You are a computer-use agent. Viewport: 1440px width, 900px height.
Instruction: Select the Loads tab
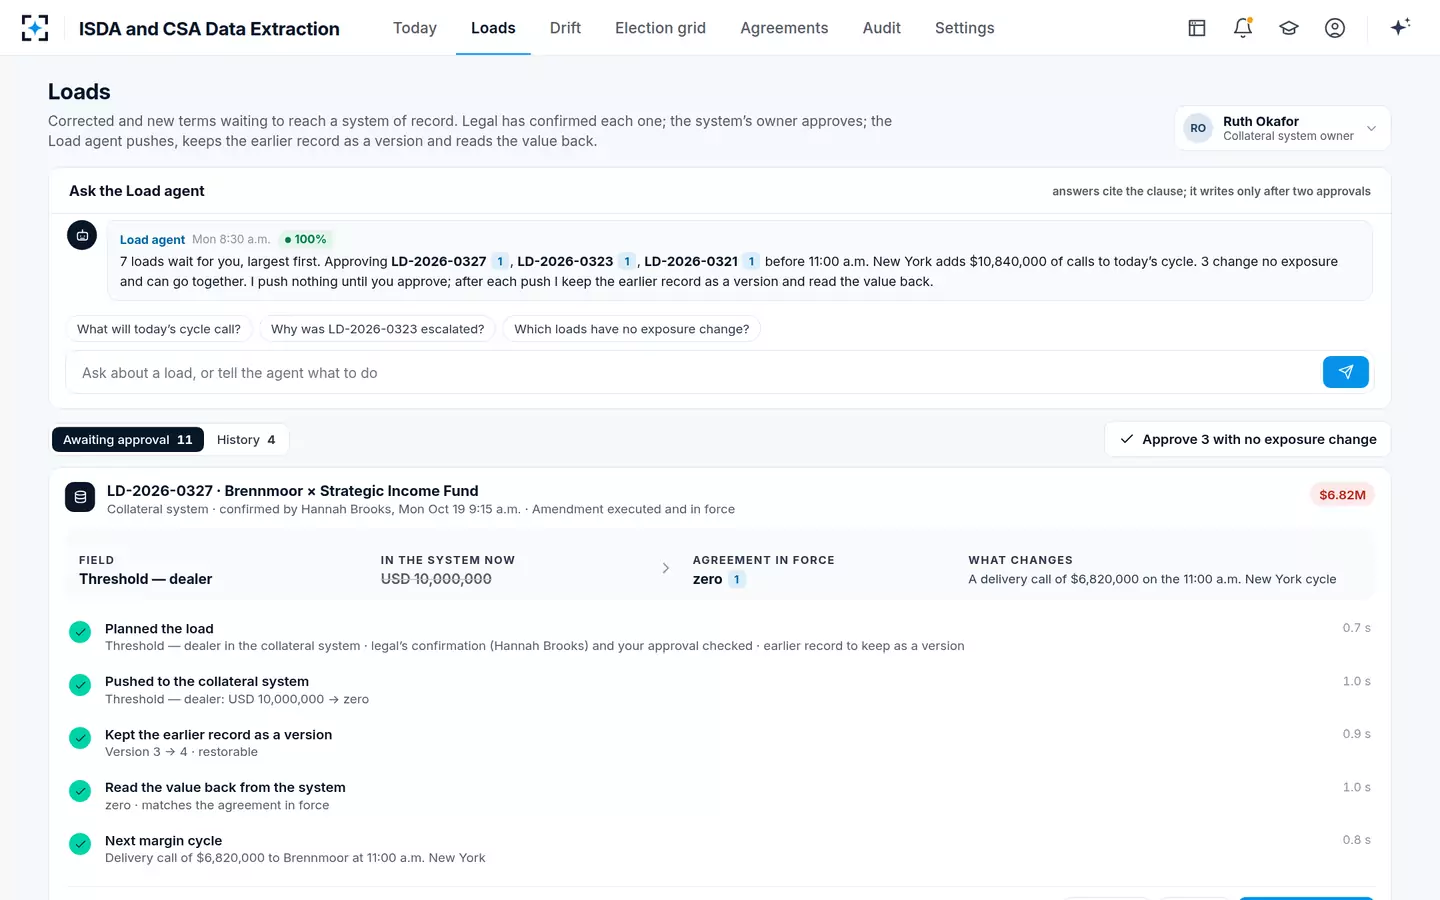click(x=493, y=28)
